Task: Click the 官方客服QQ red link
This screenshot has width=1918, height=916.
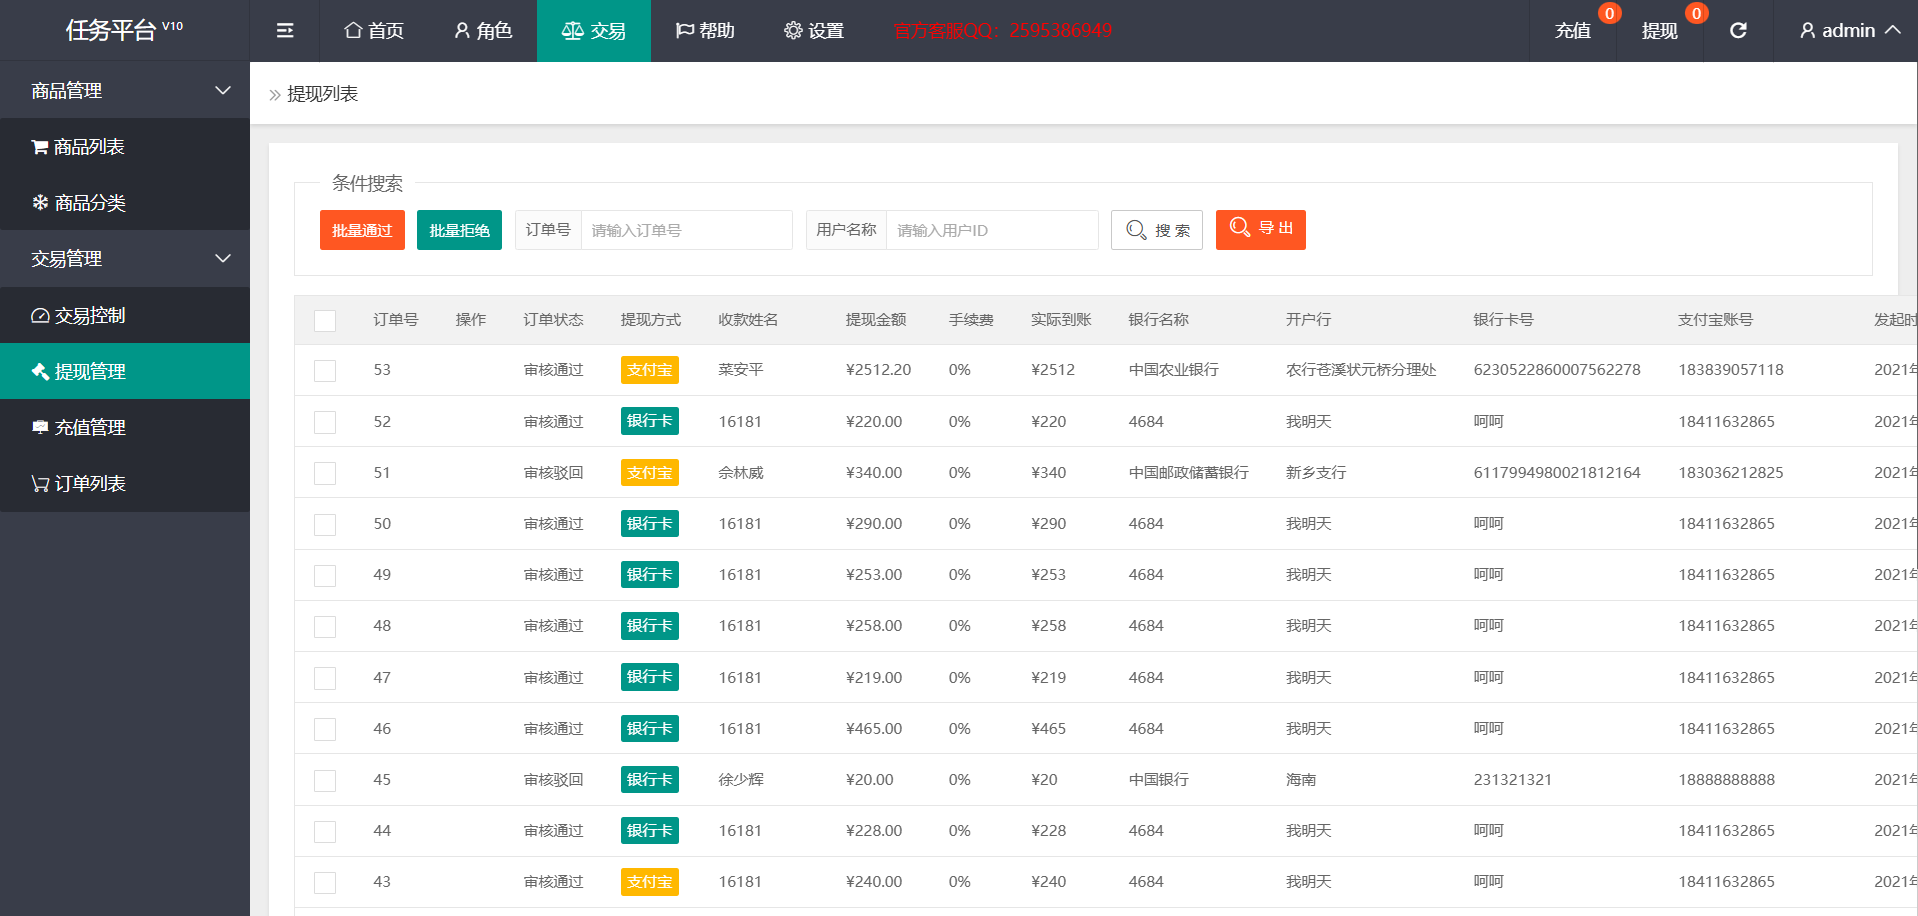Action: [x=1002, y=31]
